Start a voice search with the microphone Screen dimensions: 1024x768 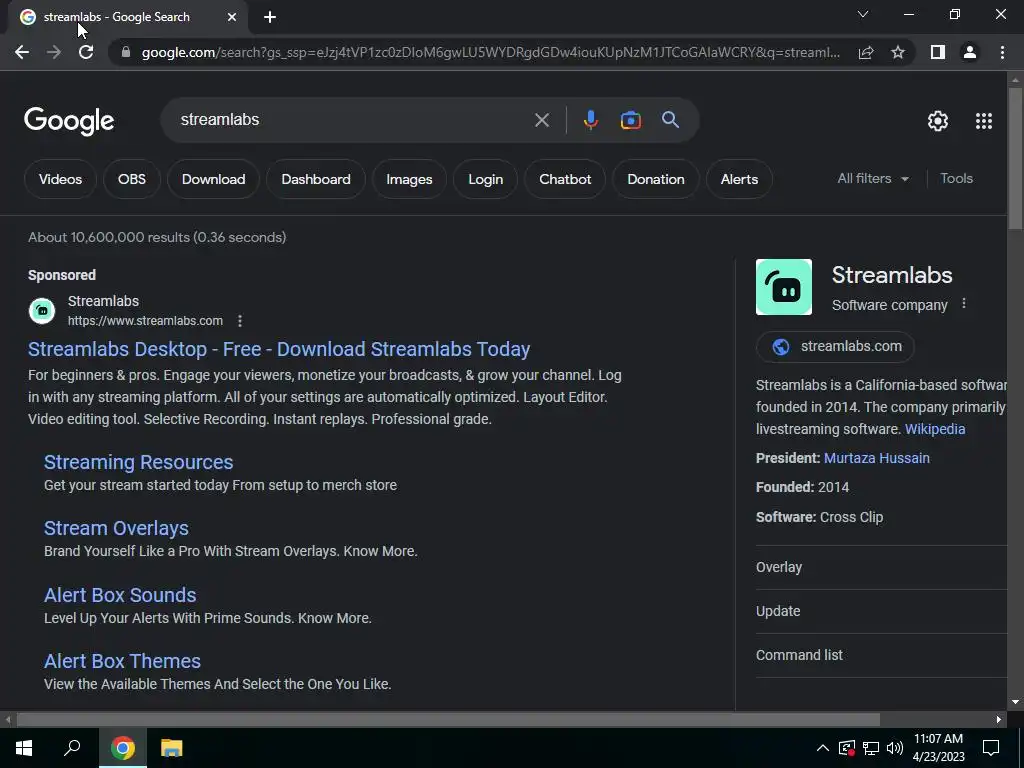pos(590,120)
